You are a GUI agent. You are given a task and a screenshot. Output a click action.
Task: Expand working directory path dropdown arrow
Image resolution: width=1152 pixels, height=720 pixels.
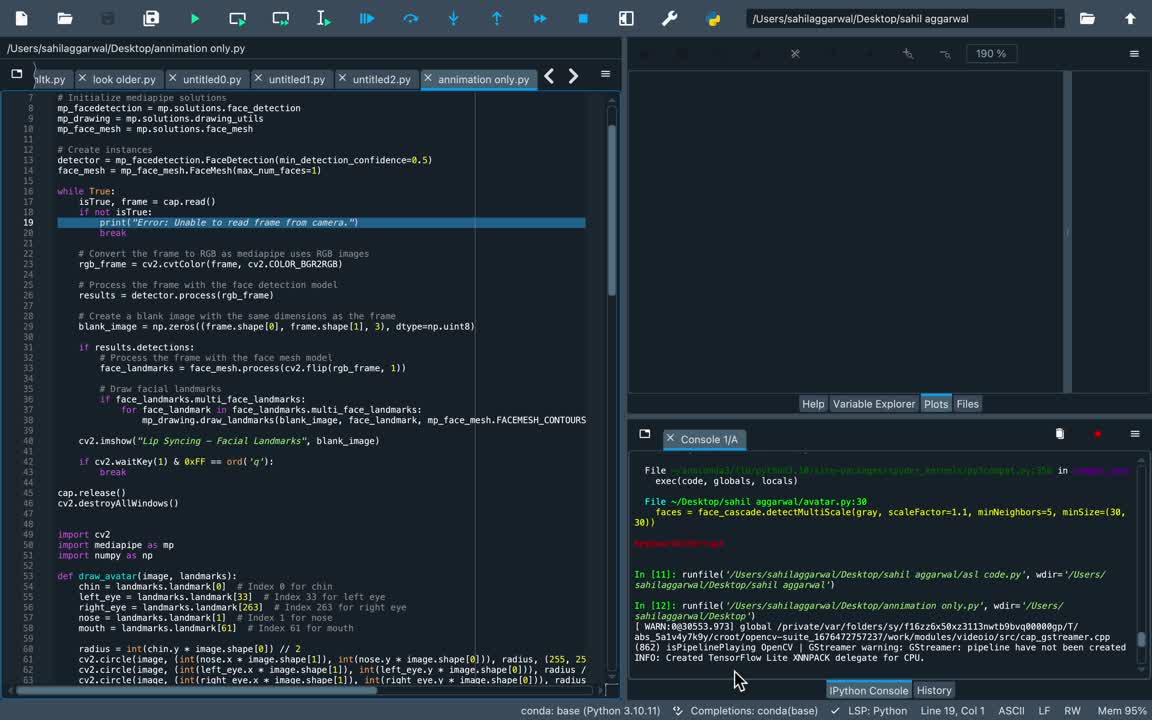1059,19
